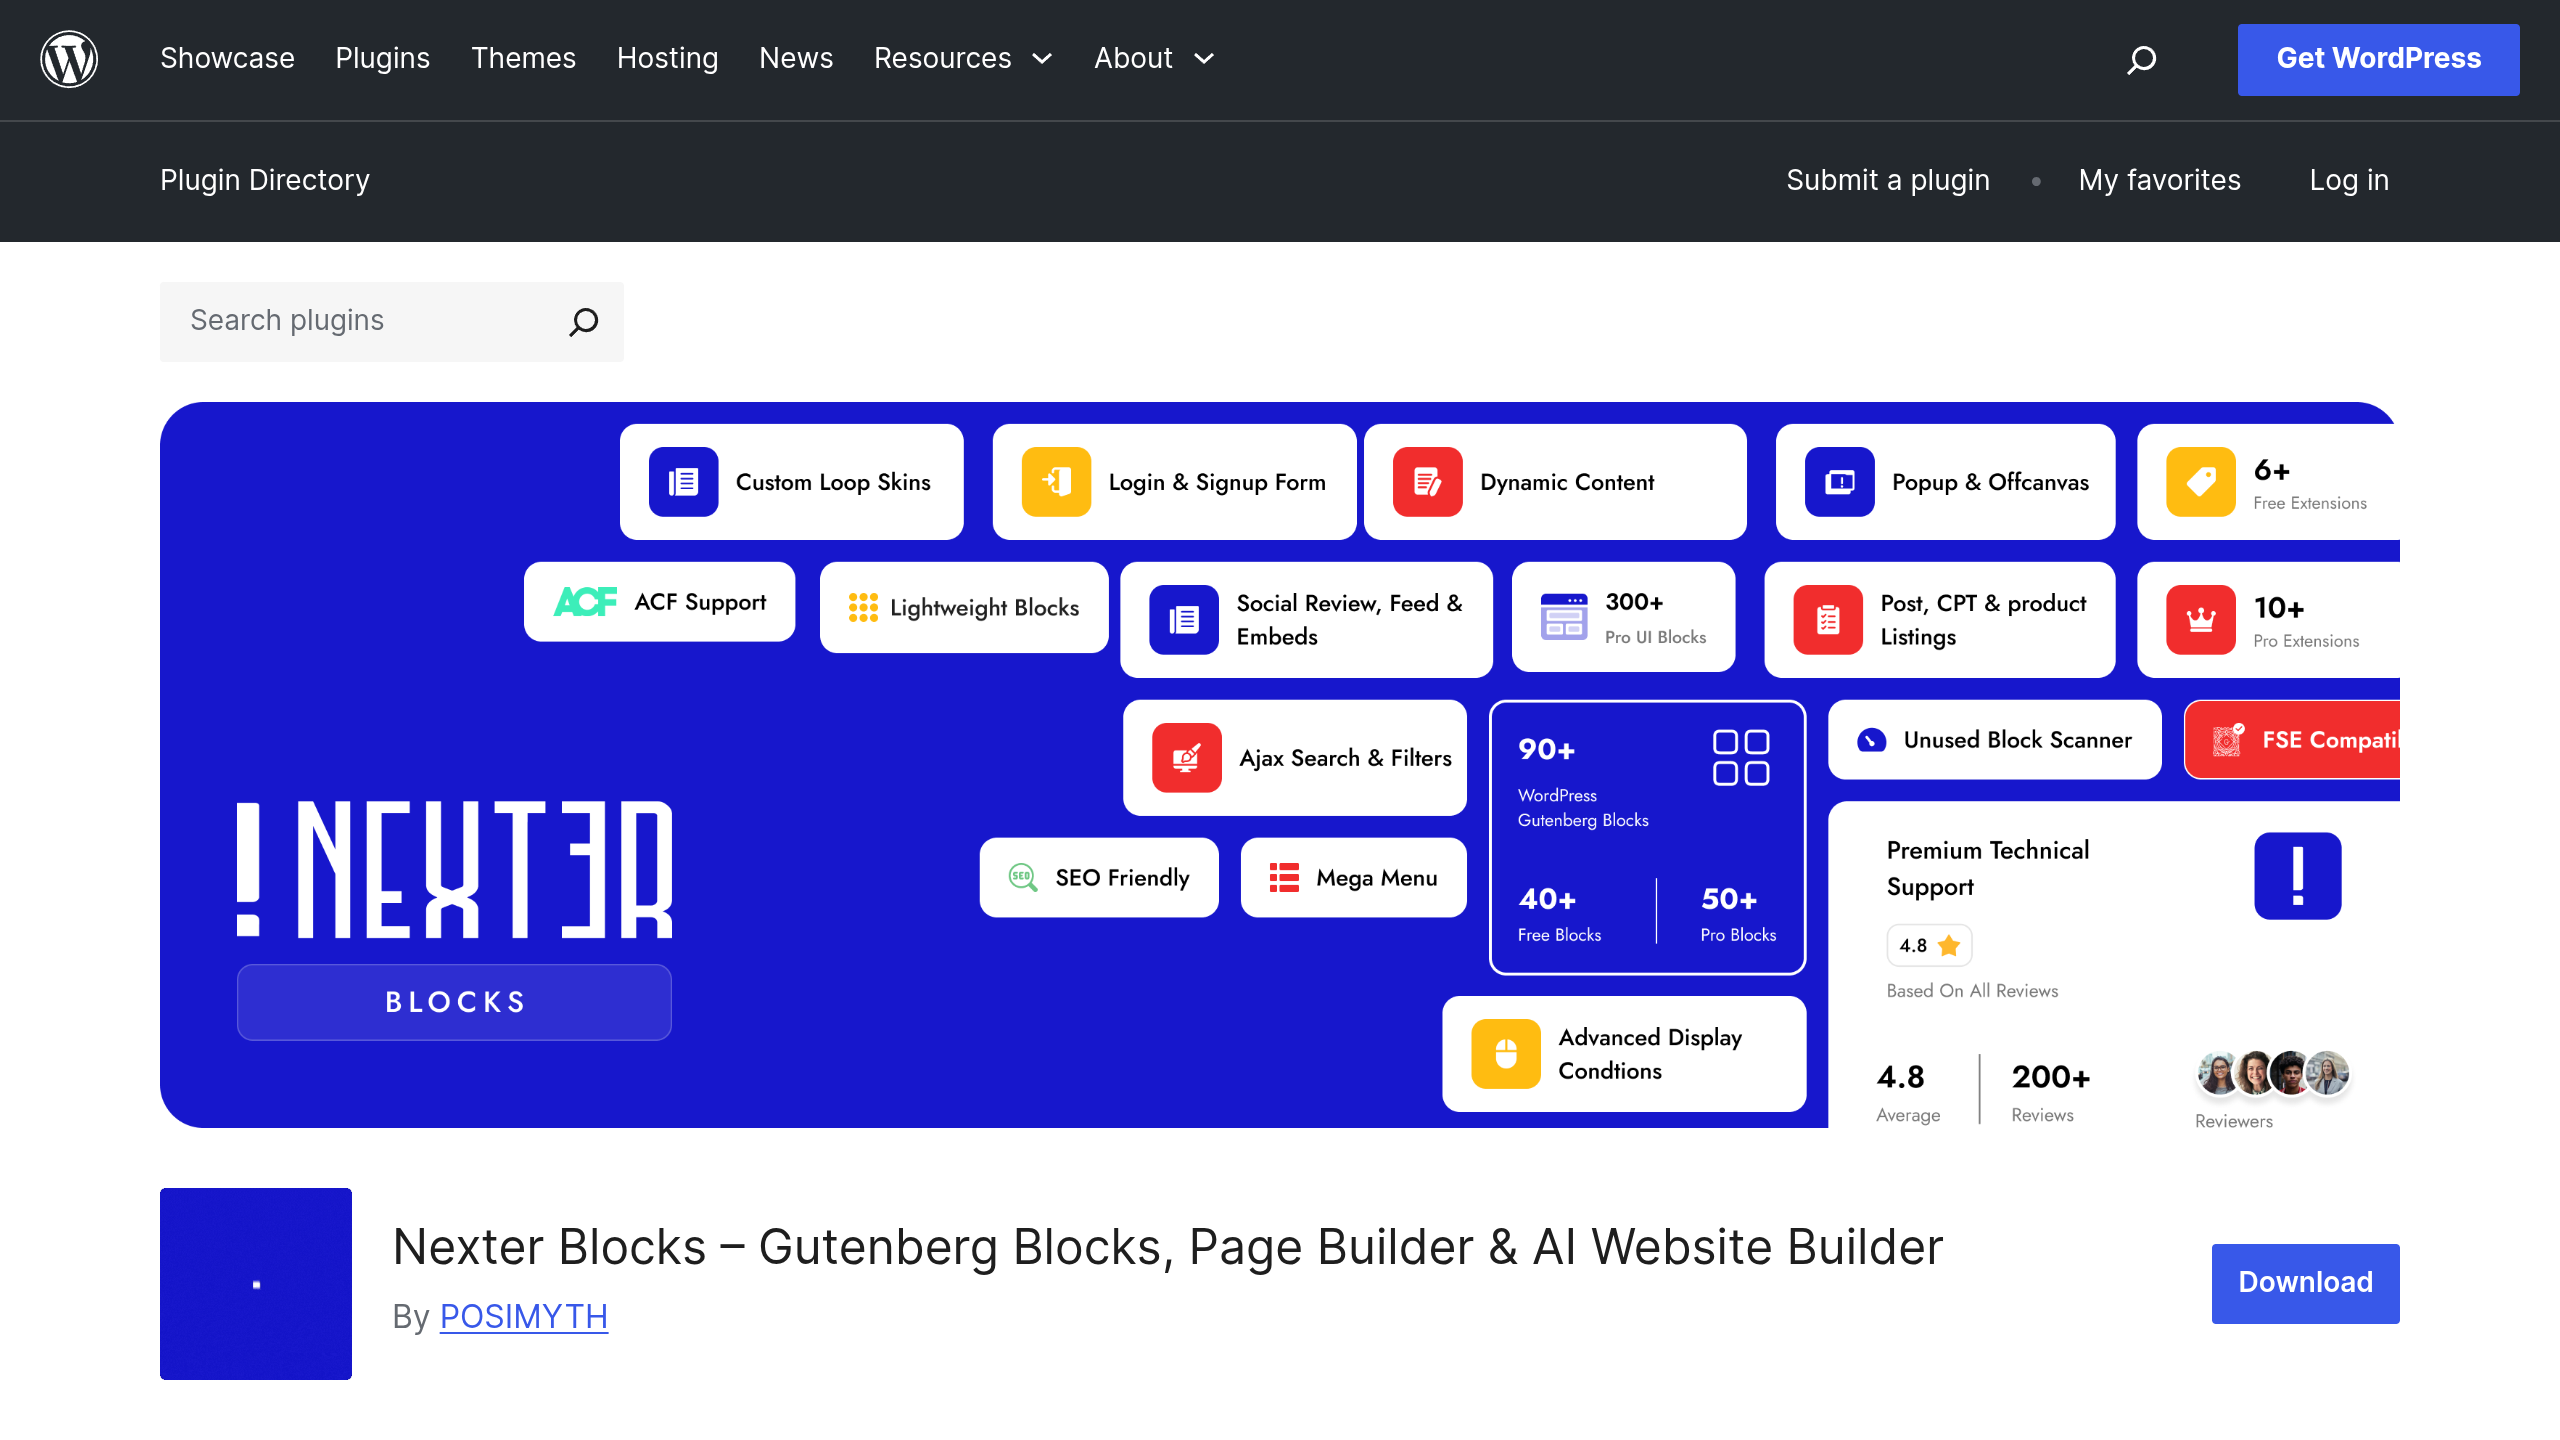
Task: Click the Custom Loop Skins blue icon
Action: 683,482
